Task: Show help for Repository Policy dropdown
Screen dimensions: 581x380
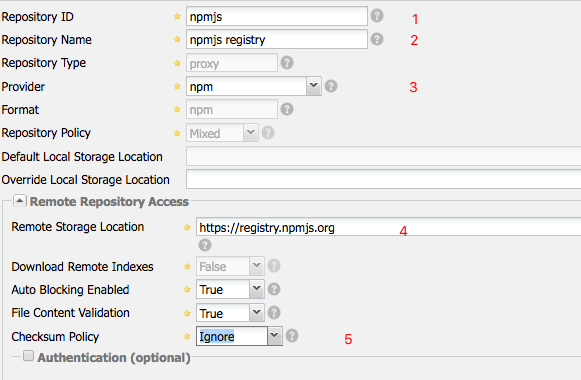Action: (x=268, y=133)
